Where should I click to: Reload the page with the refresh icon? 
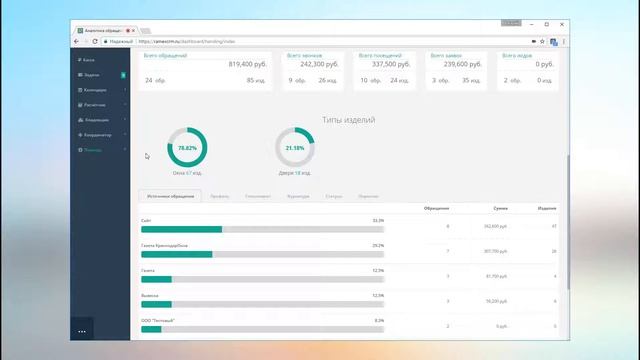pos(95,41)
